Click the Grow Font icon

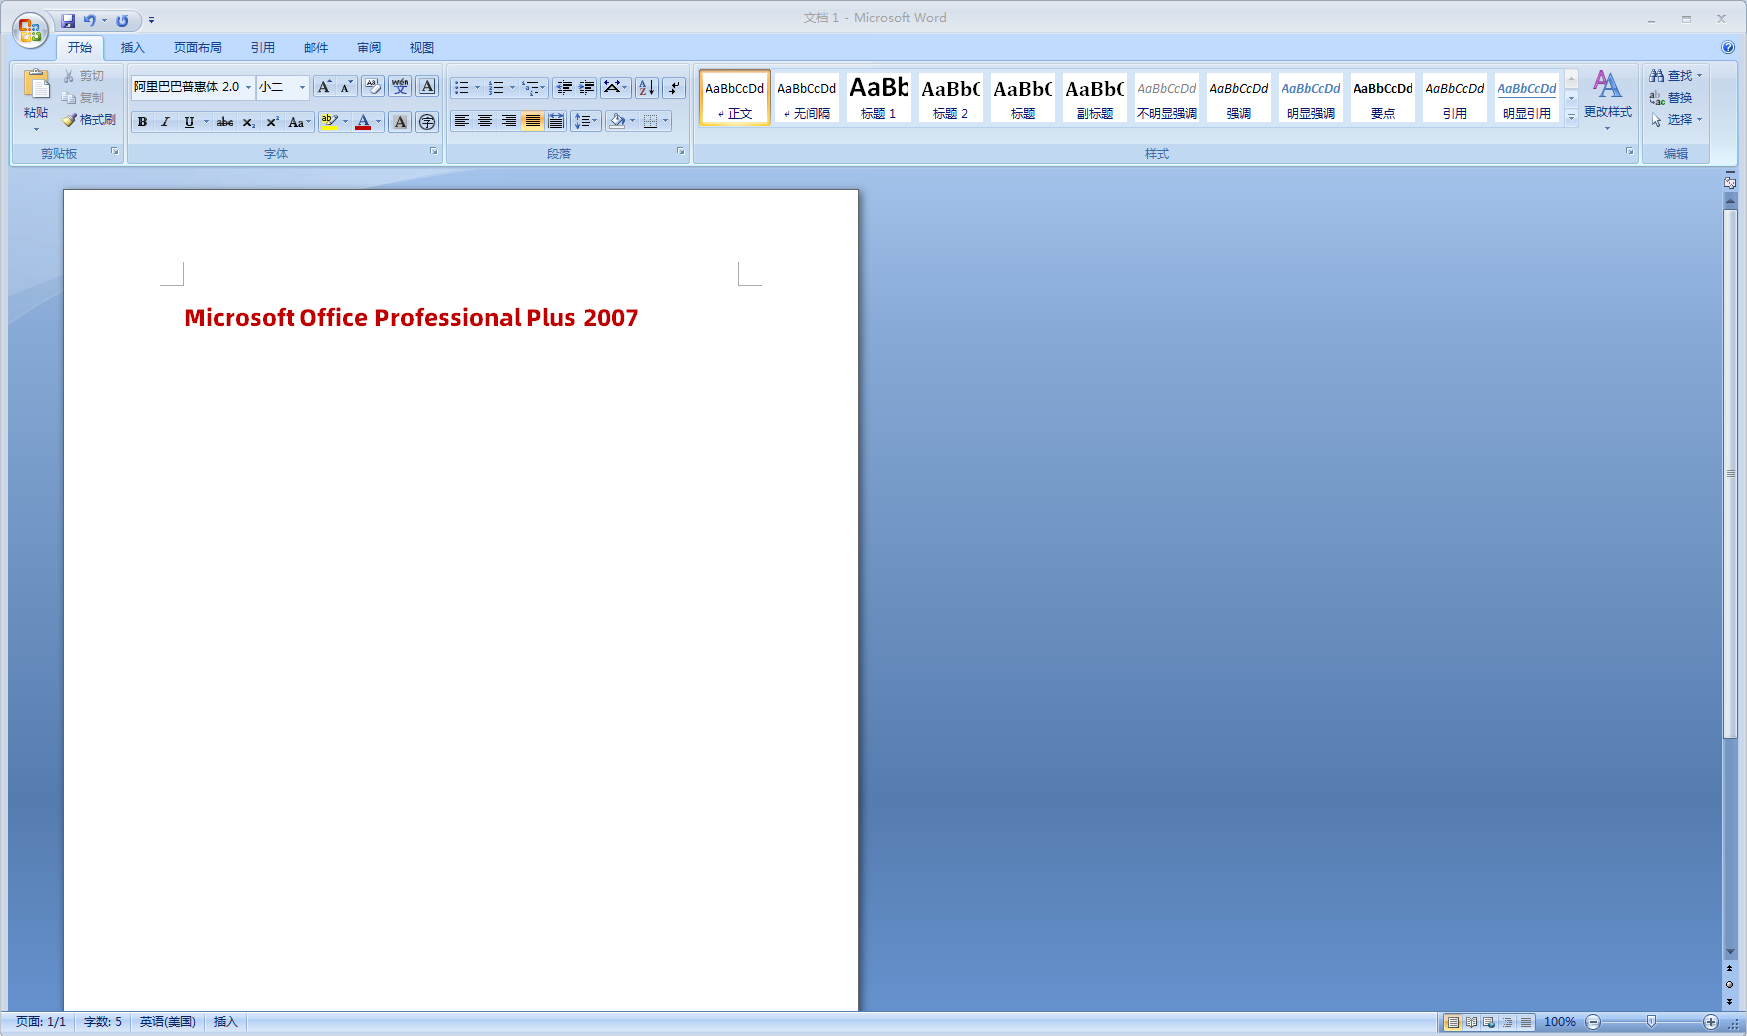click(324, 87)
